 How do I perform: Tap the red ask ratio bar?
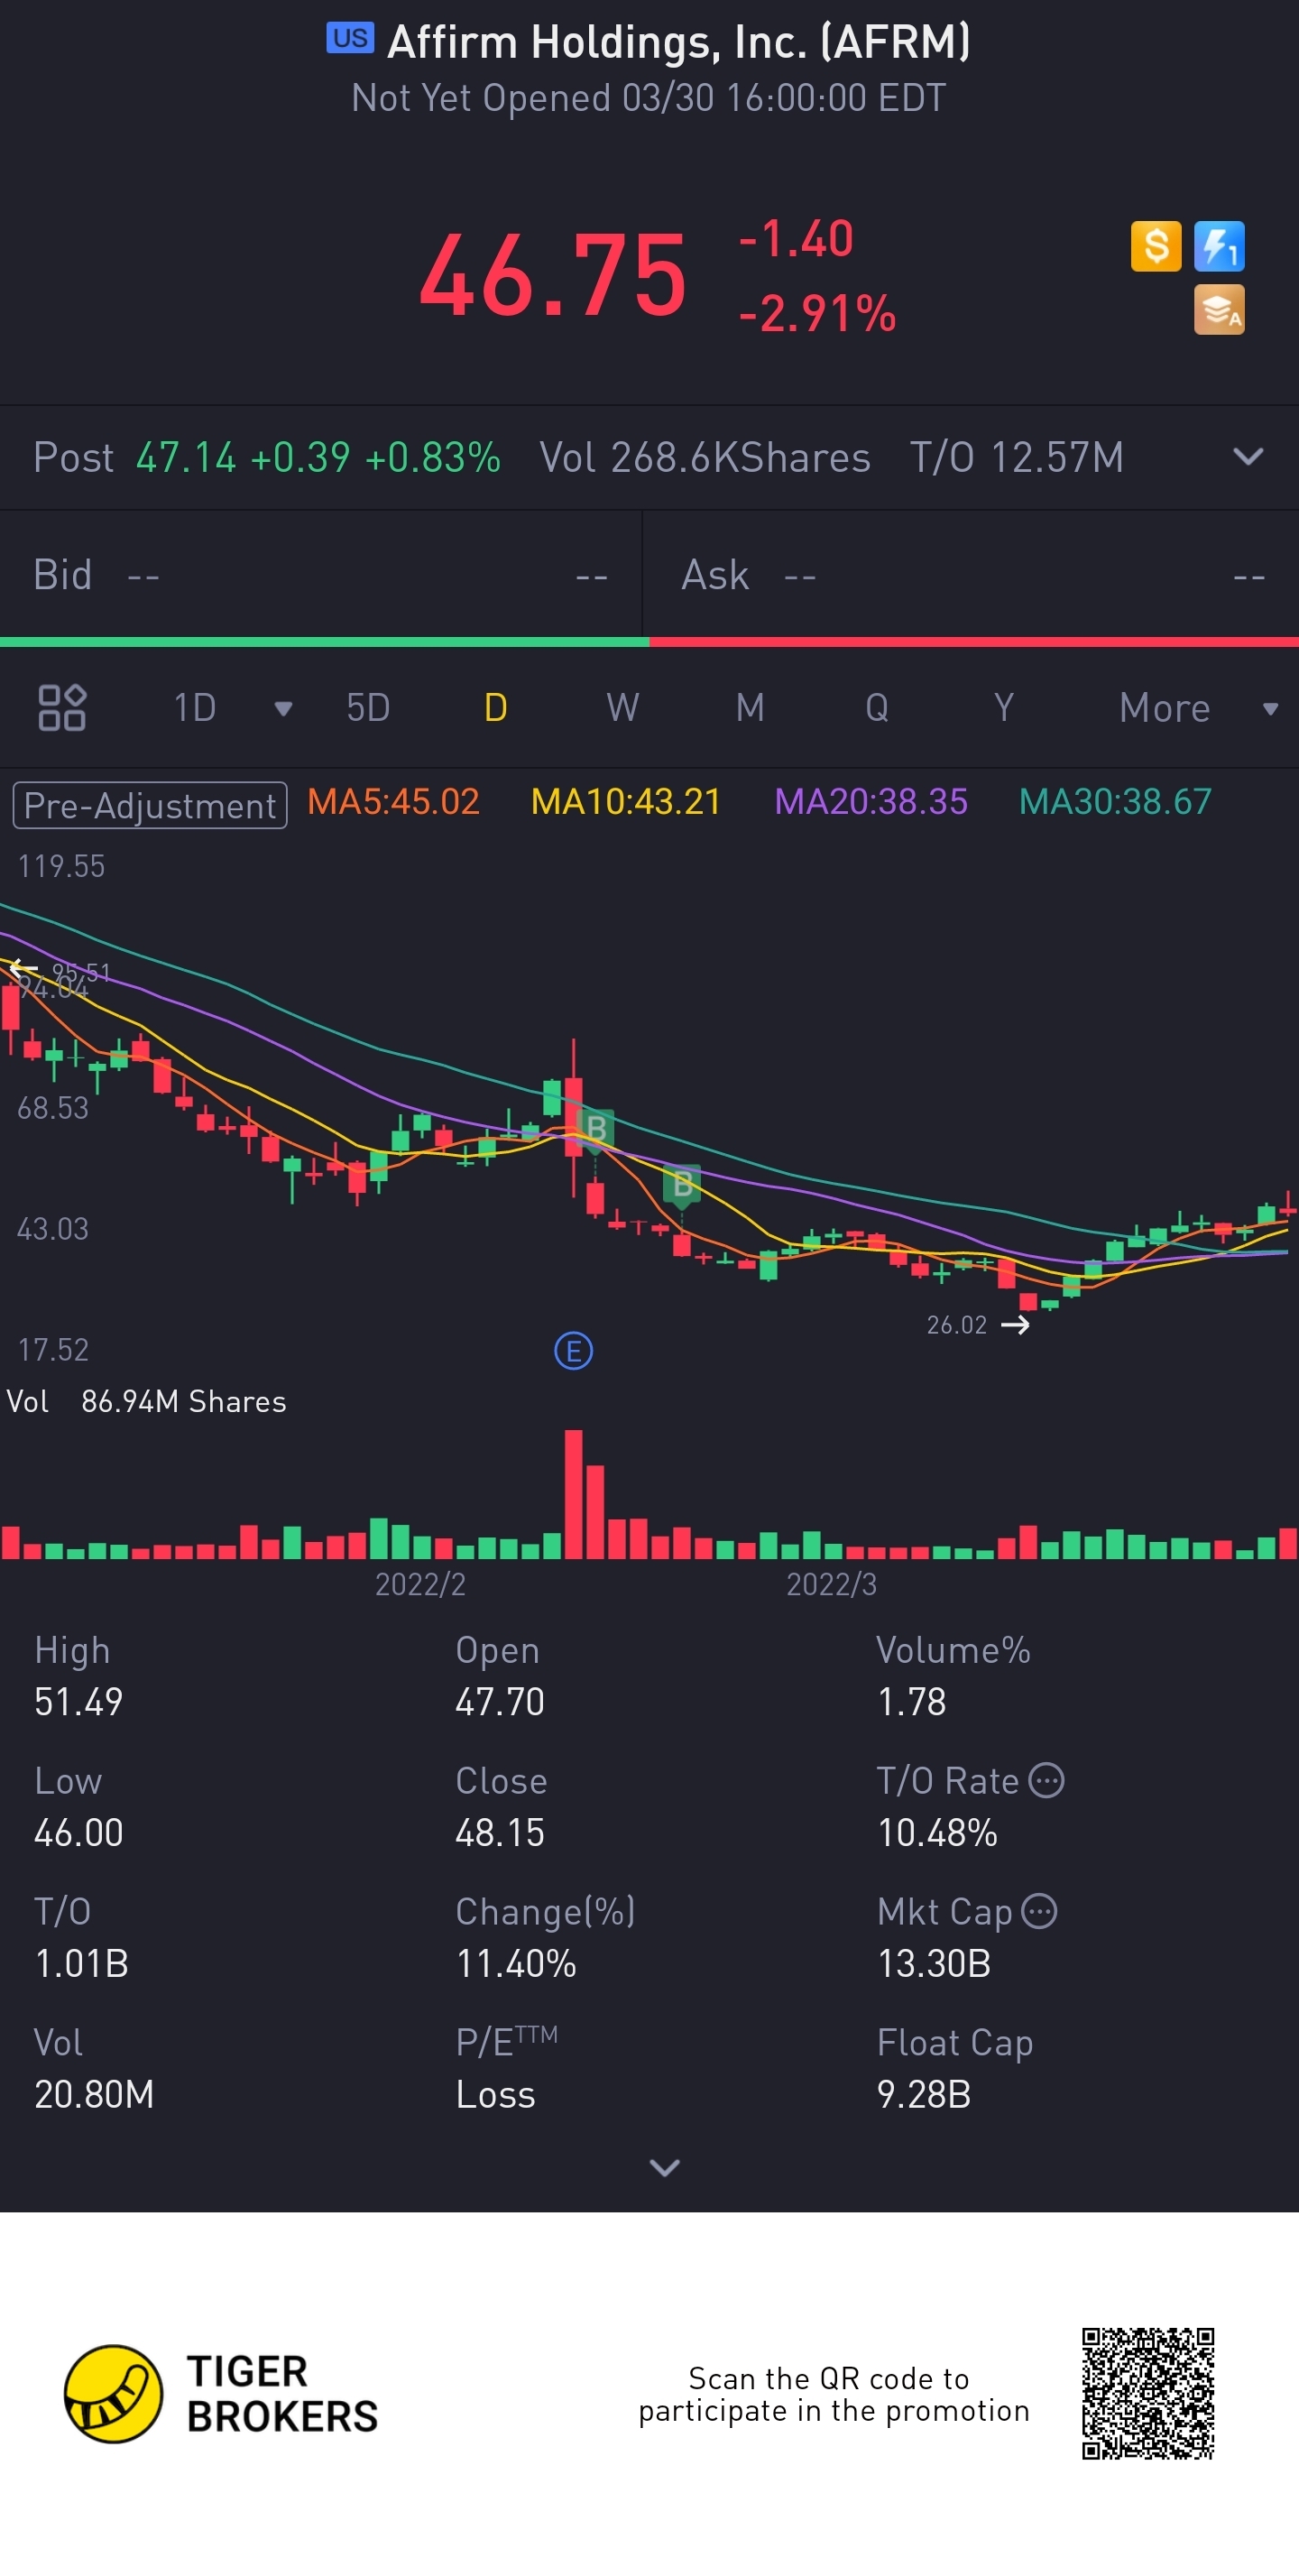(974, 642)
